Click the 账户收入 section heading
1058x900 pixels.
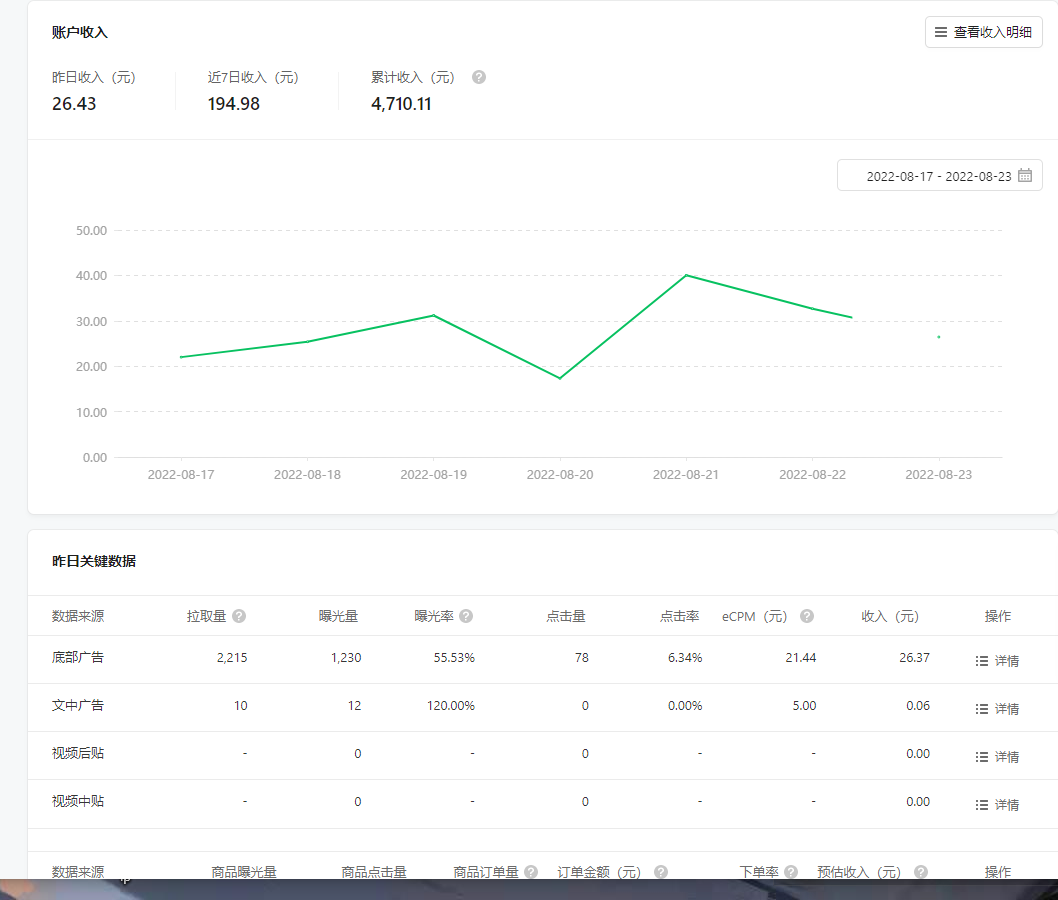(80, 32)
